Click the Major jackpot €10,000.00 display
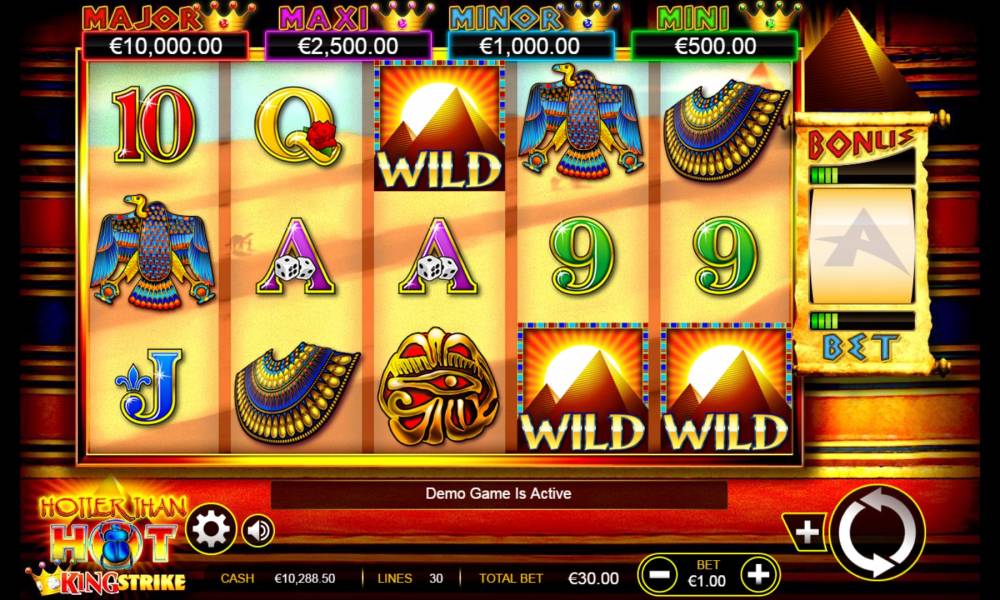 166,46
